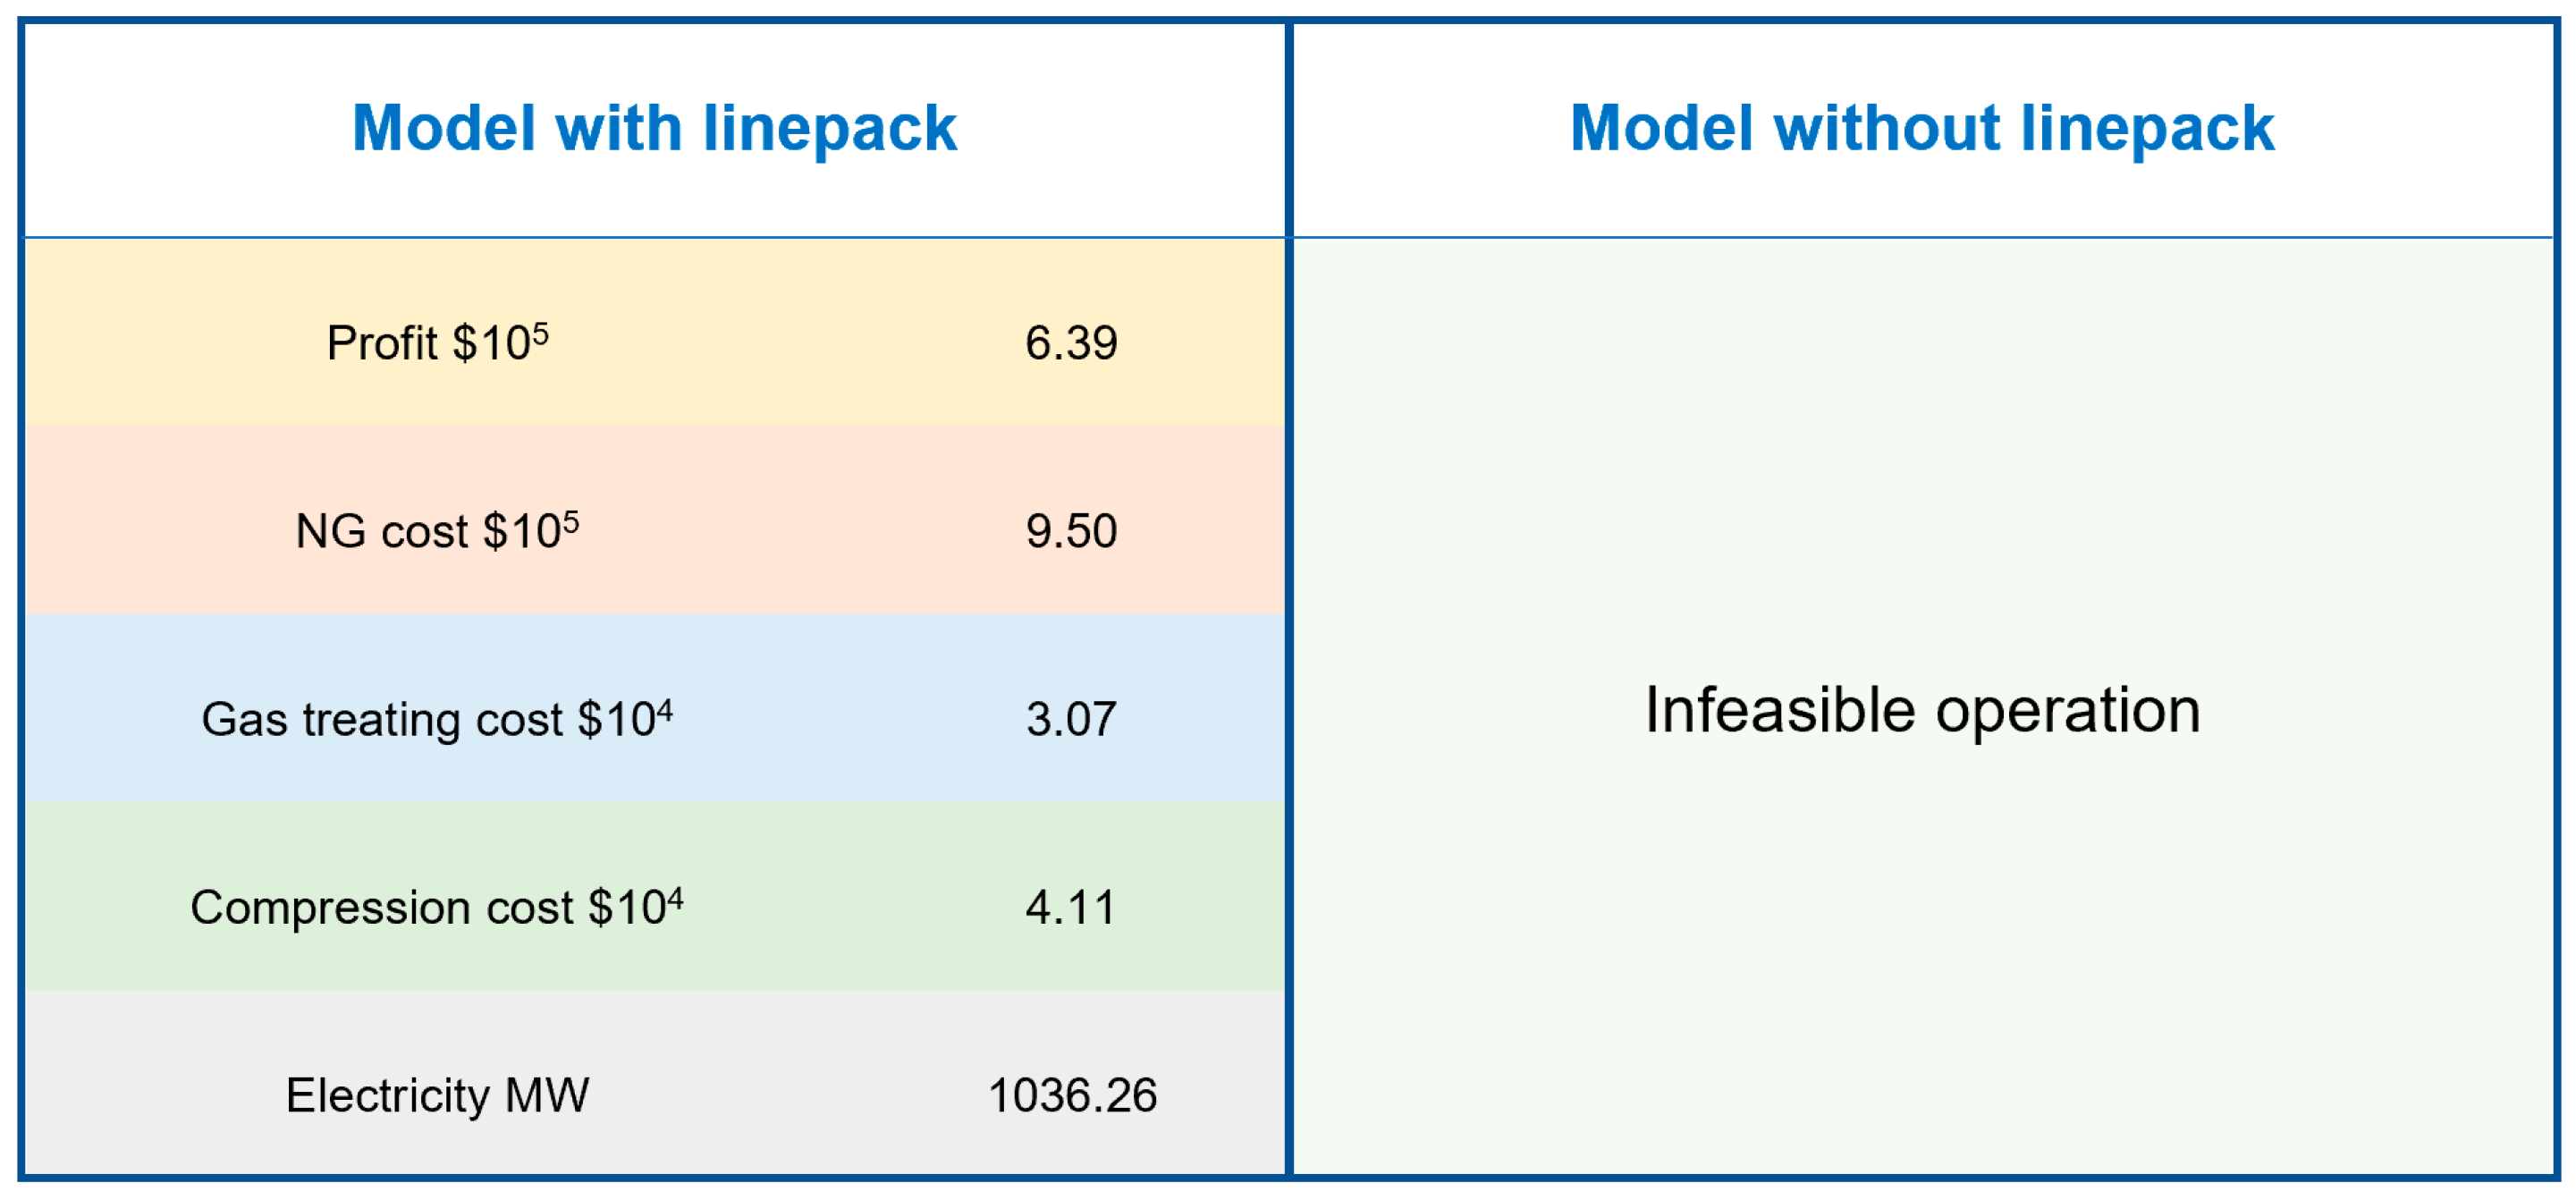The image size is (2576, 1200).
Task: Click "linepack" in the left column header
Action: (830, 130)
